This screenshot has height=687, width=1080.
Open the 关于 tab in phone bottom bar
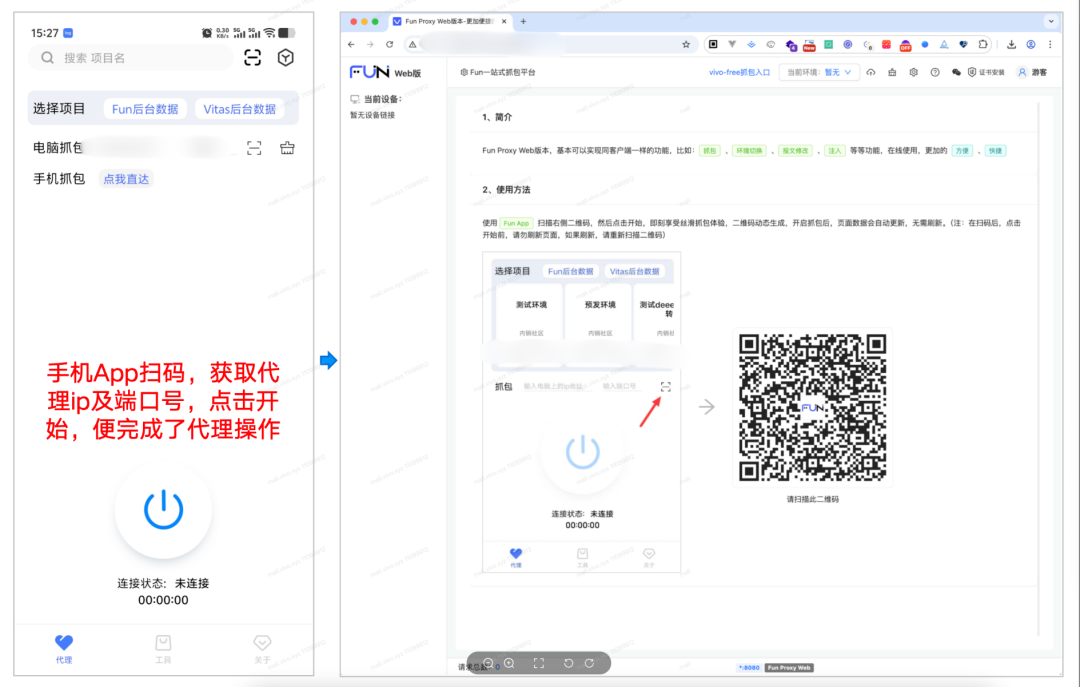pyautogui.click(x=262, y=649)
